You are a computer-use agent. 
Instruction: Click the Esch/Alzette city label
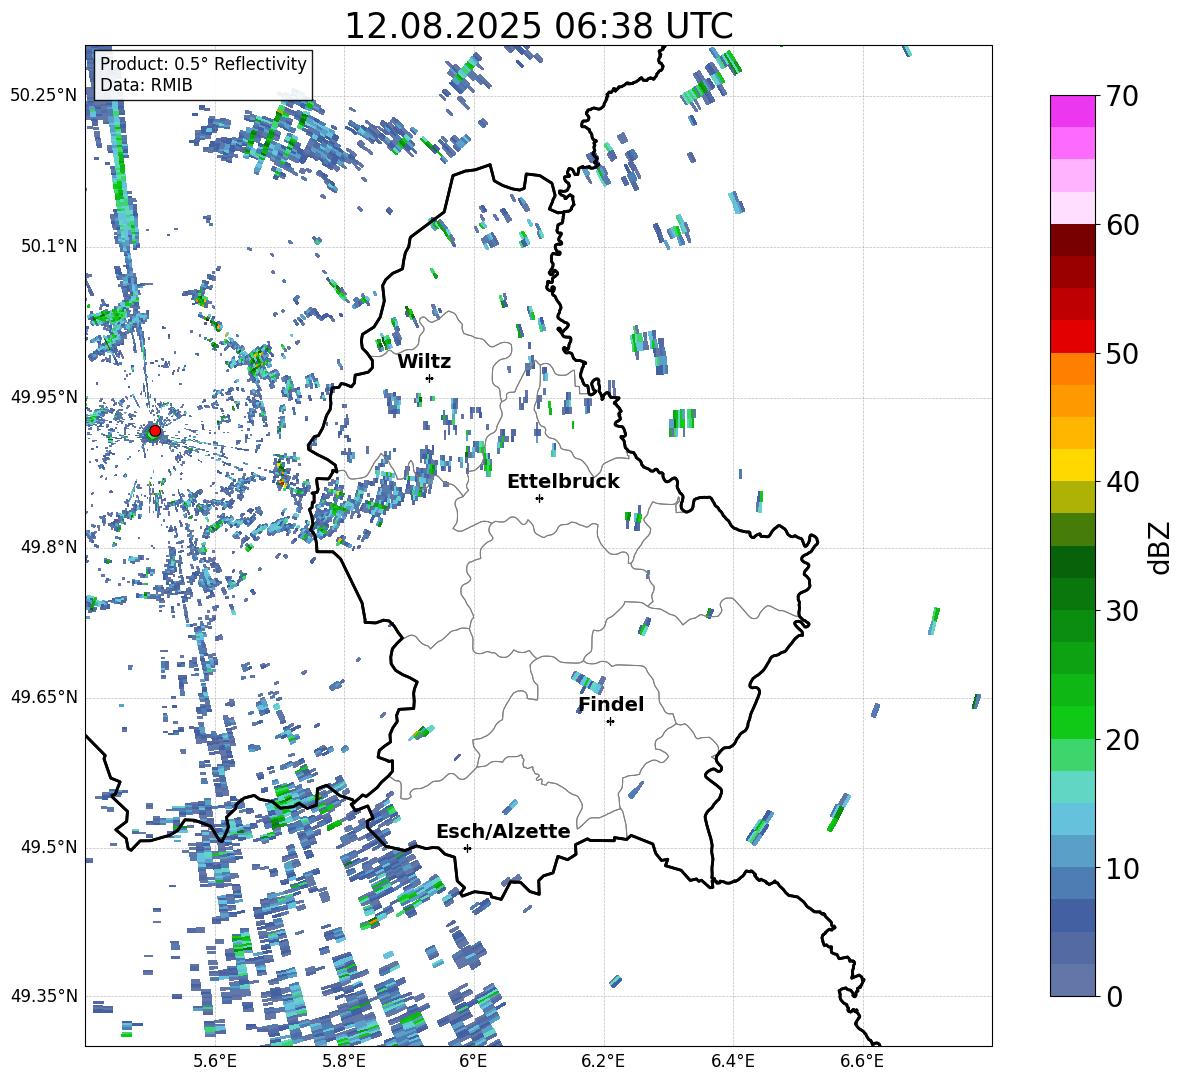[504, 831]
